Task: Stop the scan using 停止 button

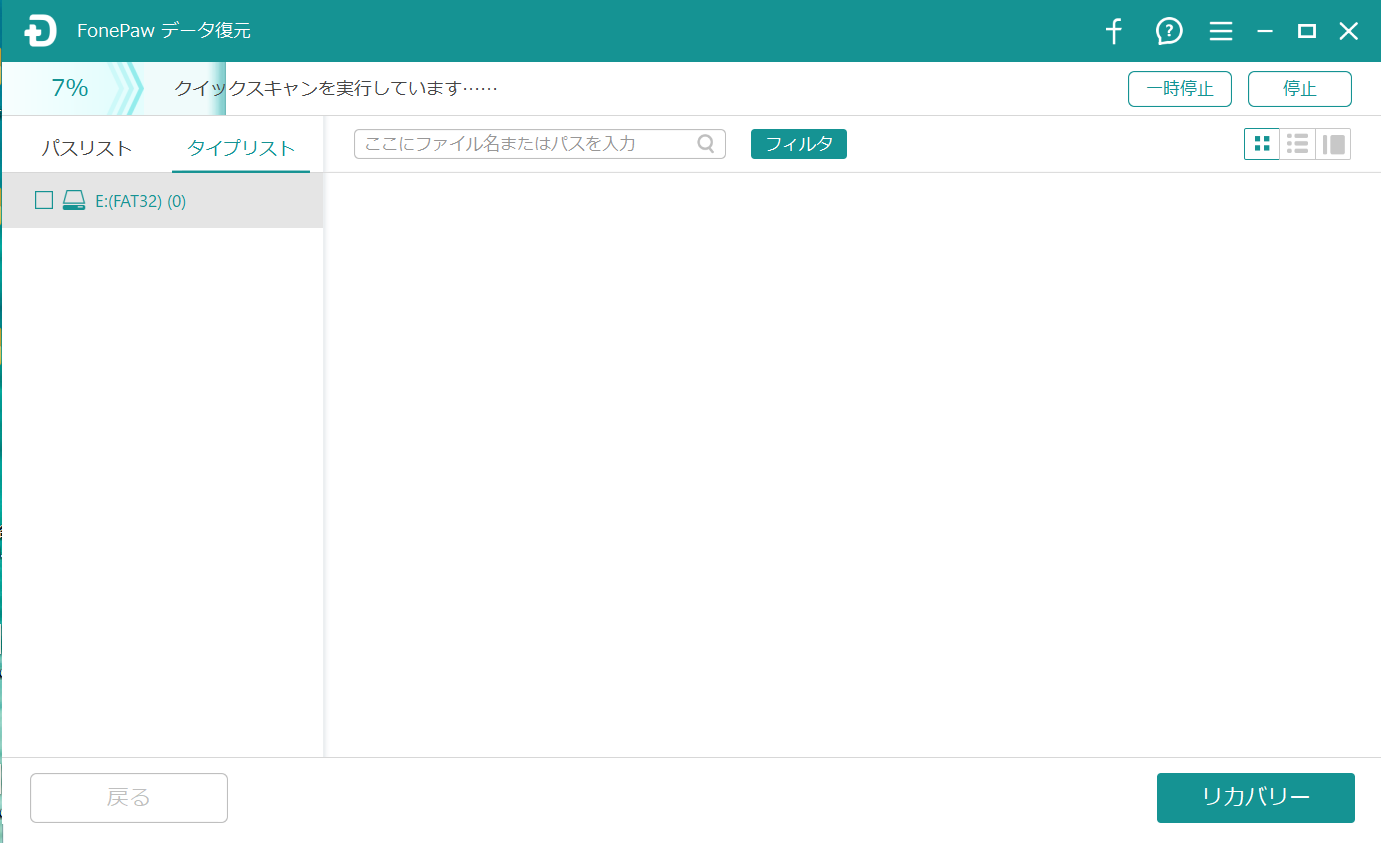Action: (1299, 89)
